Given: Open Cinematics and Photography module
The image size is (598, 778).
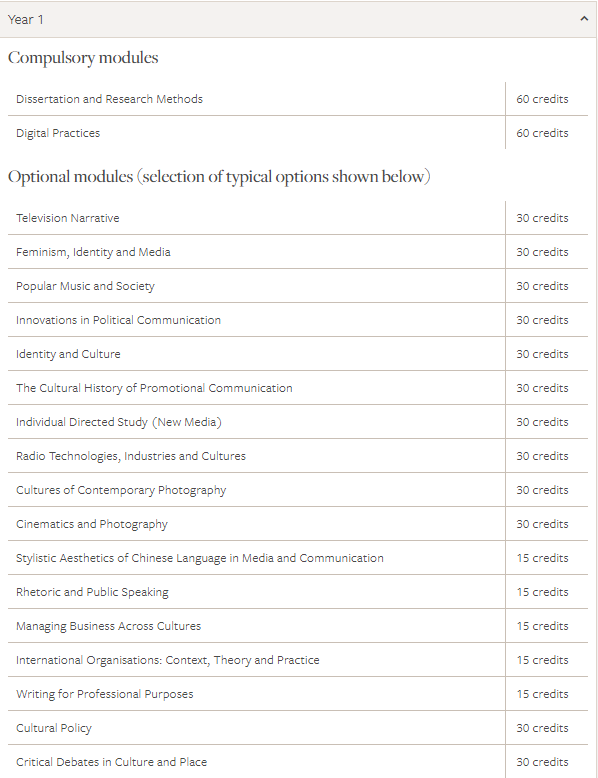Looking at the screenshot, I should (92, 524).
